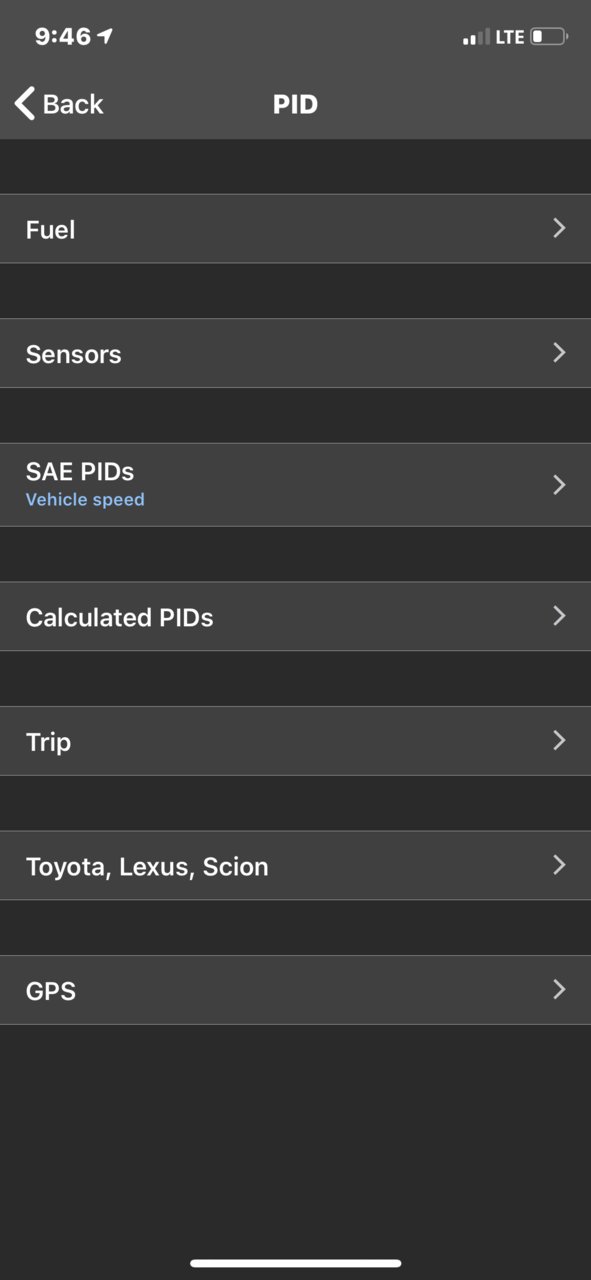The height and width of the screenshot is (1280, 591).
Task: Tap the chevron on Calculated PIDs row
Action: [560, 615]
